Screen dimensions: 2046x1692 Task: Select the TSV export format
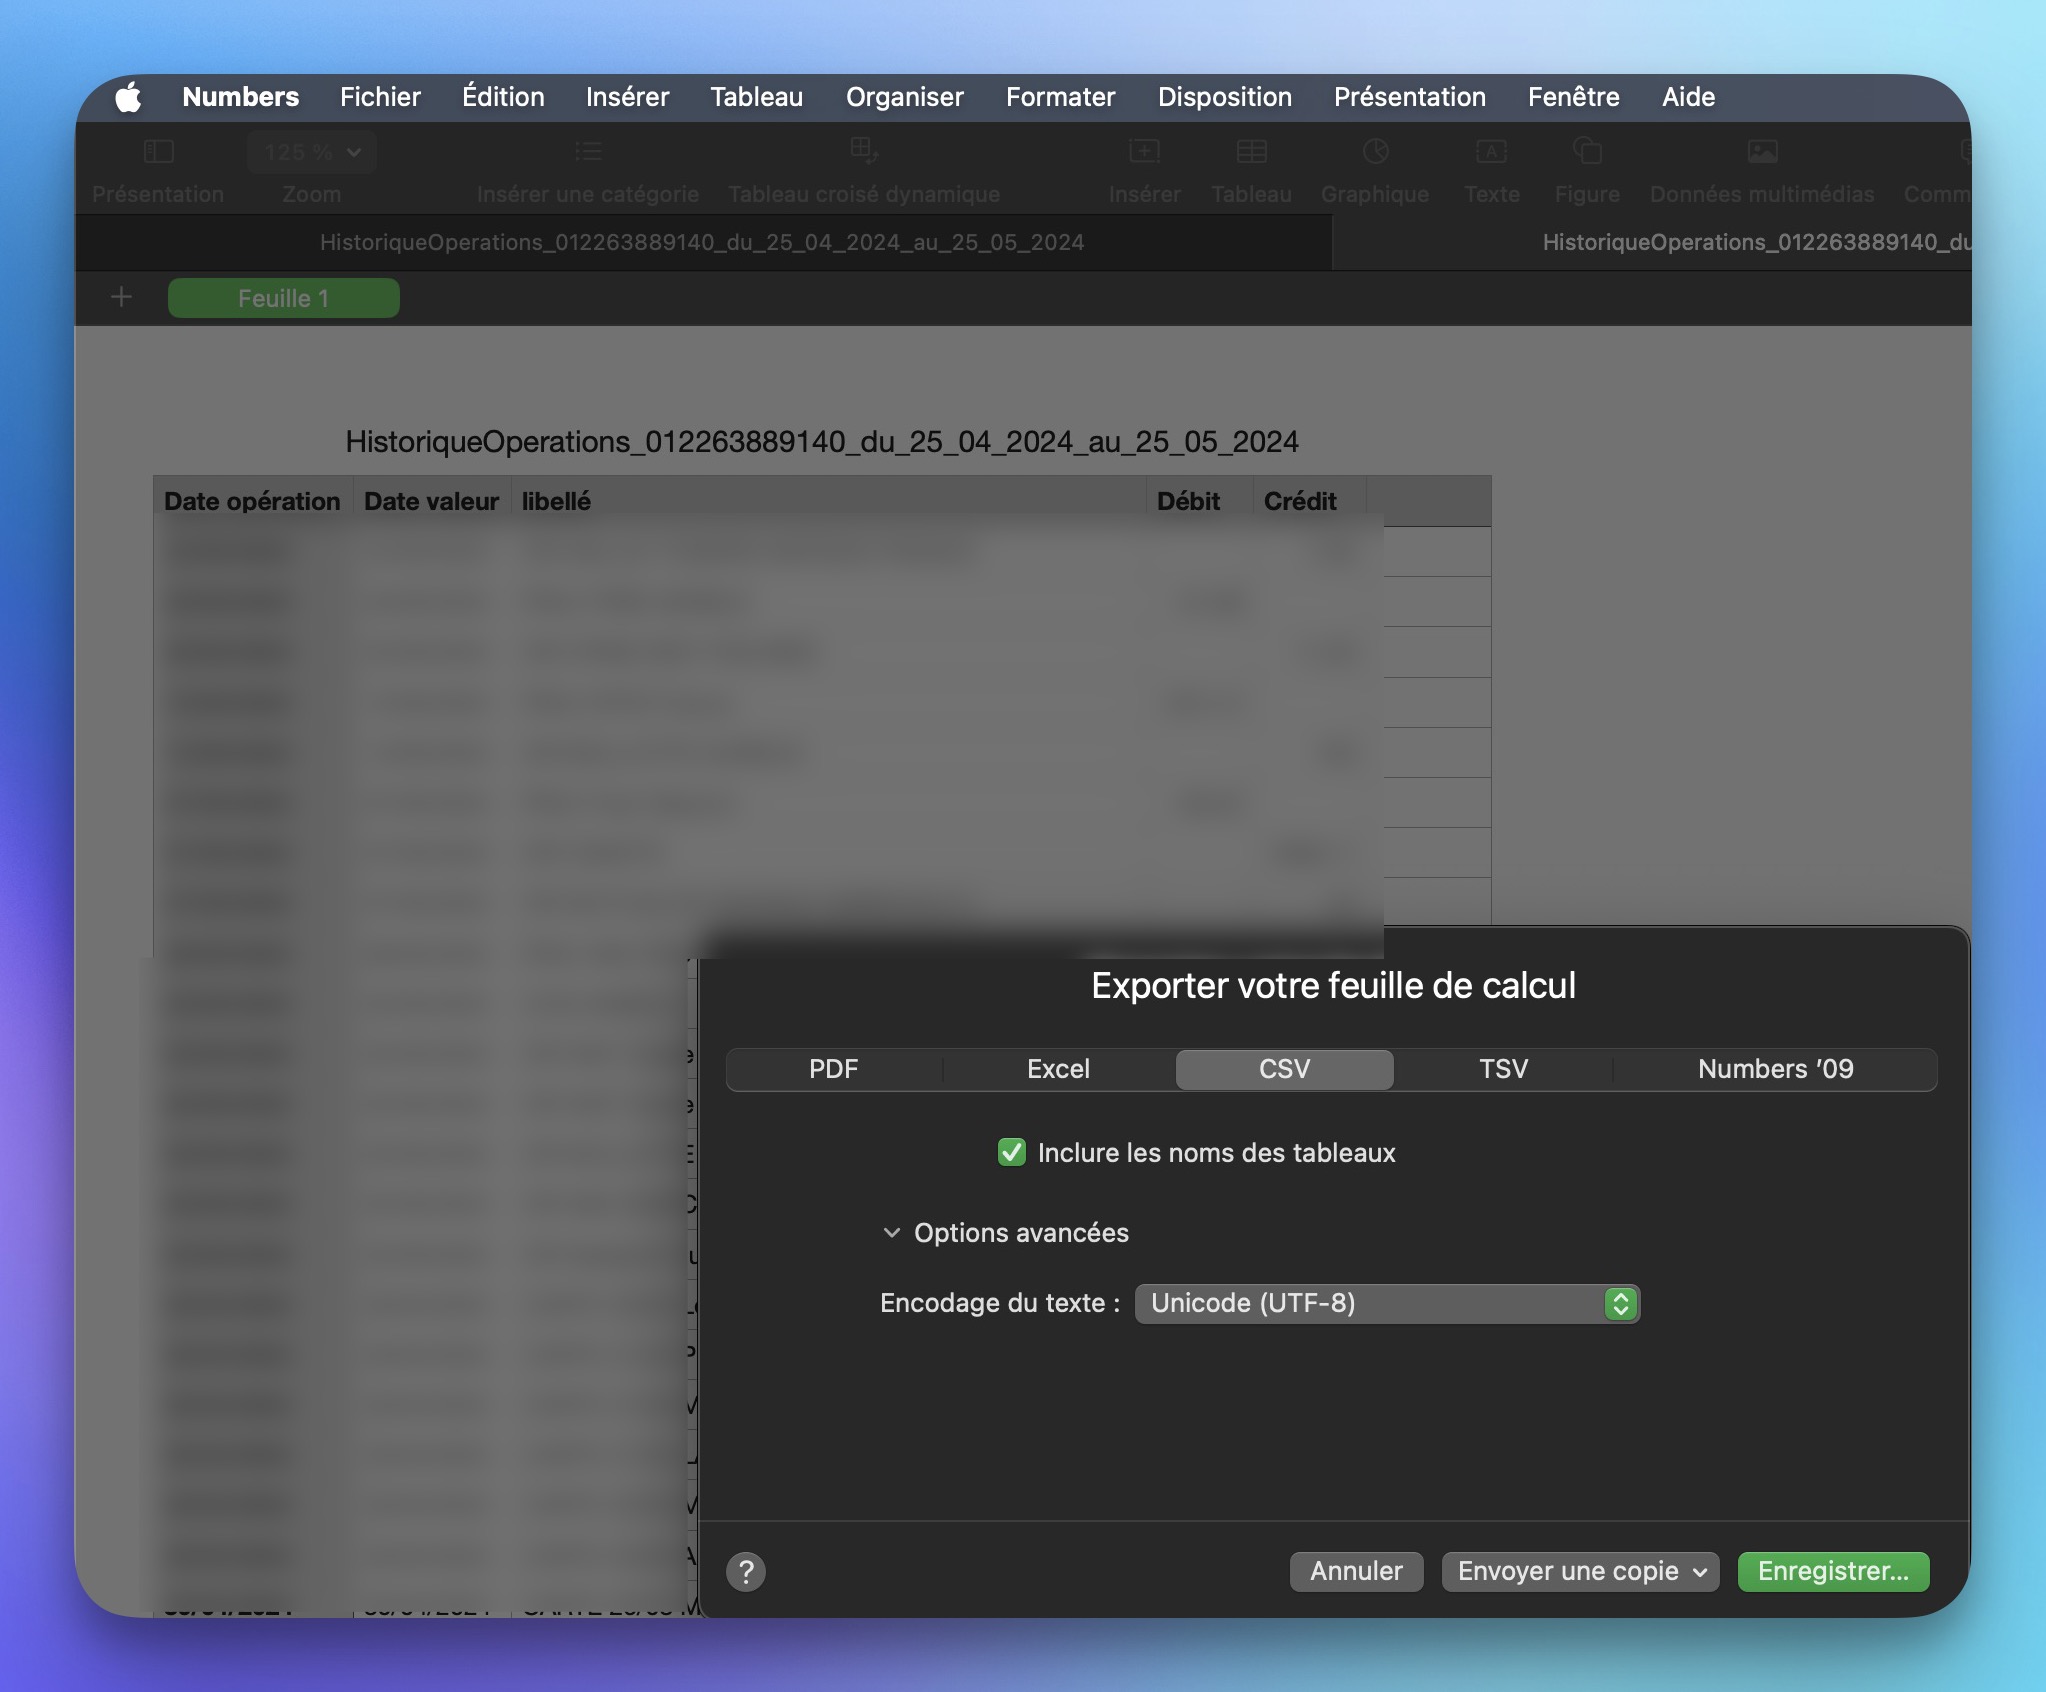click(1503, 1069)
